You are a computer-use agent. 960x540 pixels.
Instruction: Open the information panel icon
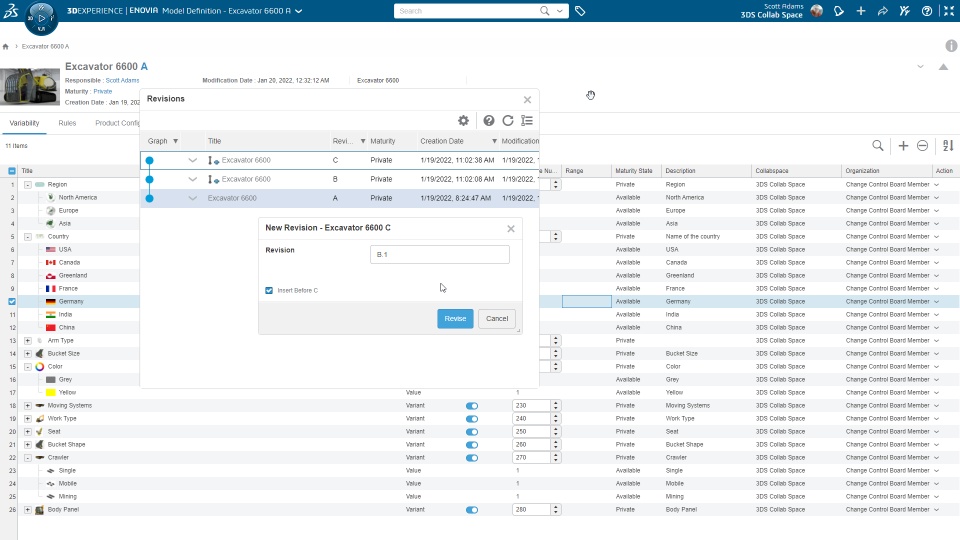click(x=951, y=46)
